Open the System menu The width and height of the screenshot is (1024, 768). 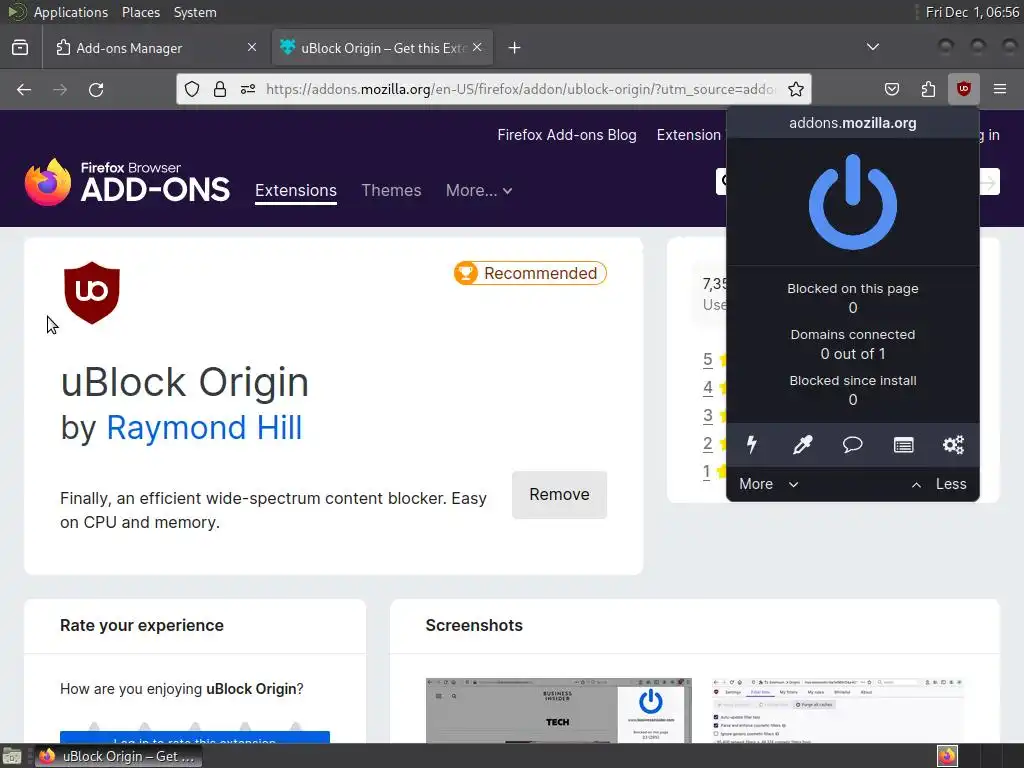(x=195, y=12)
